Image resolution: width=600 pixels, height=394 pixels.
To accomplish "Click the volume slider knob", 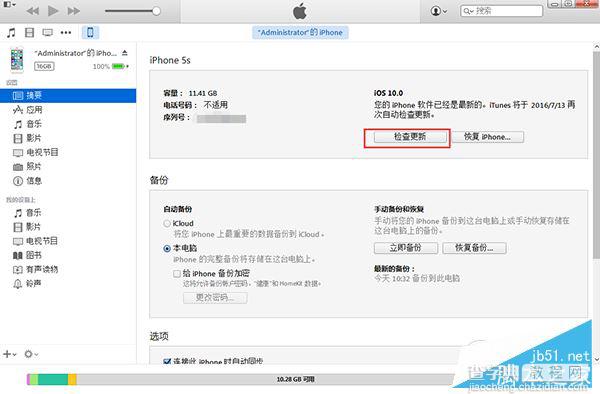I will click(x=156, y=11).
